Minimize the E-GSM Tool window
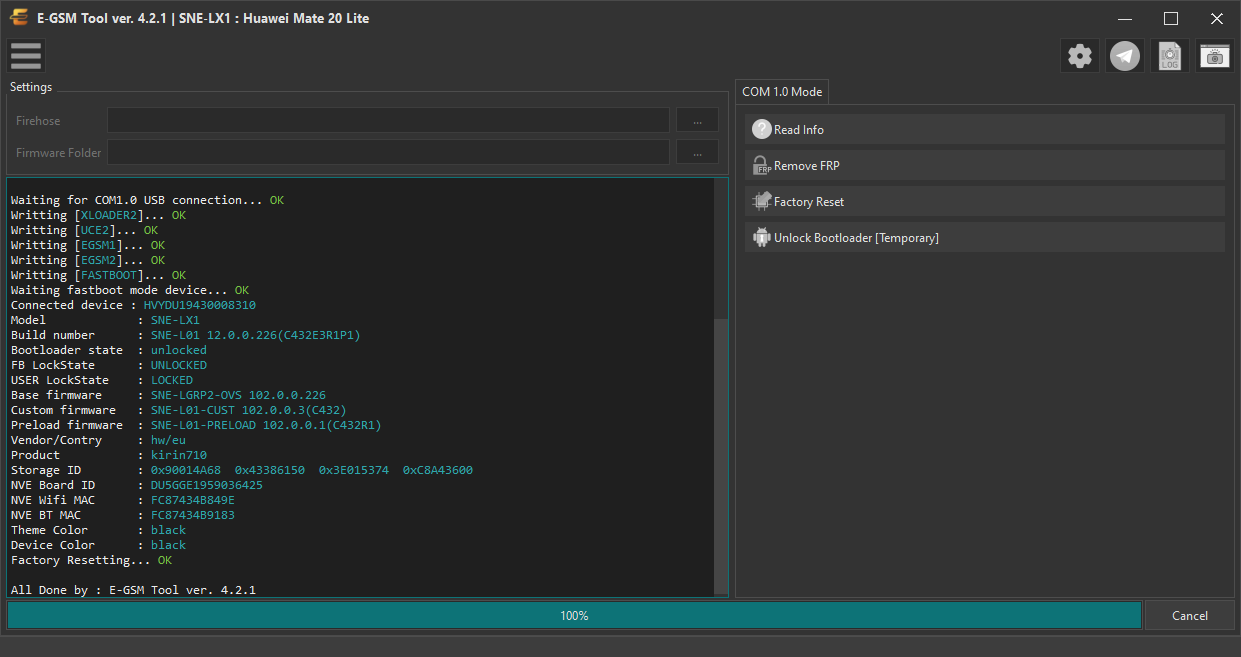The height and width of the screenshot is (657, 1241). (x=1125, y=18)
